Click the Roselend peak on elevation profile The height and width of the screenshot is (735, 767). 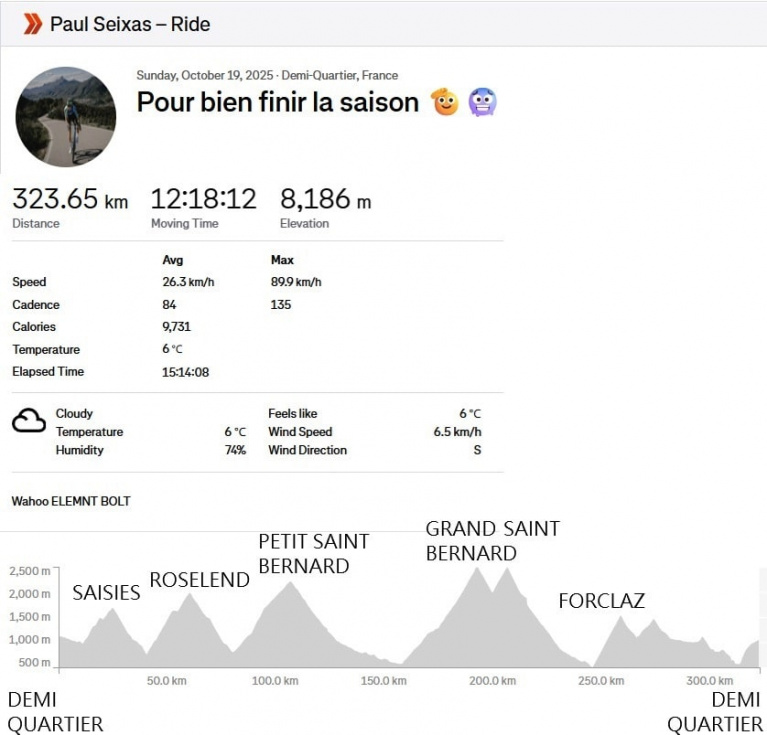(x=190, y=594)
